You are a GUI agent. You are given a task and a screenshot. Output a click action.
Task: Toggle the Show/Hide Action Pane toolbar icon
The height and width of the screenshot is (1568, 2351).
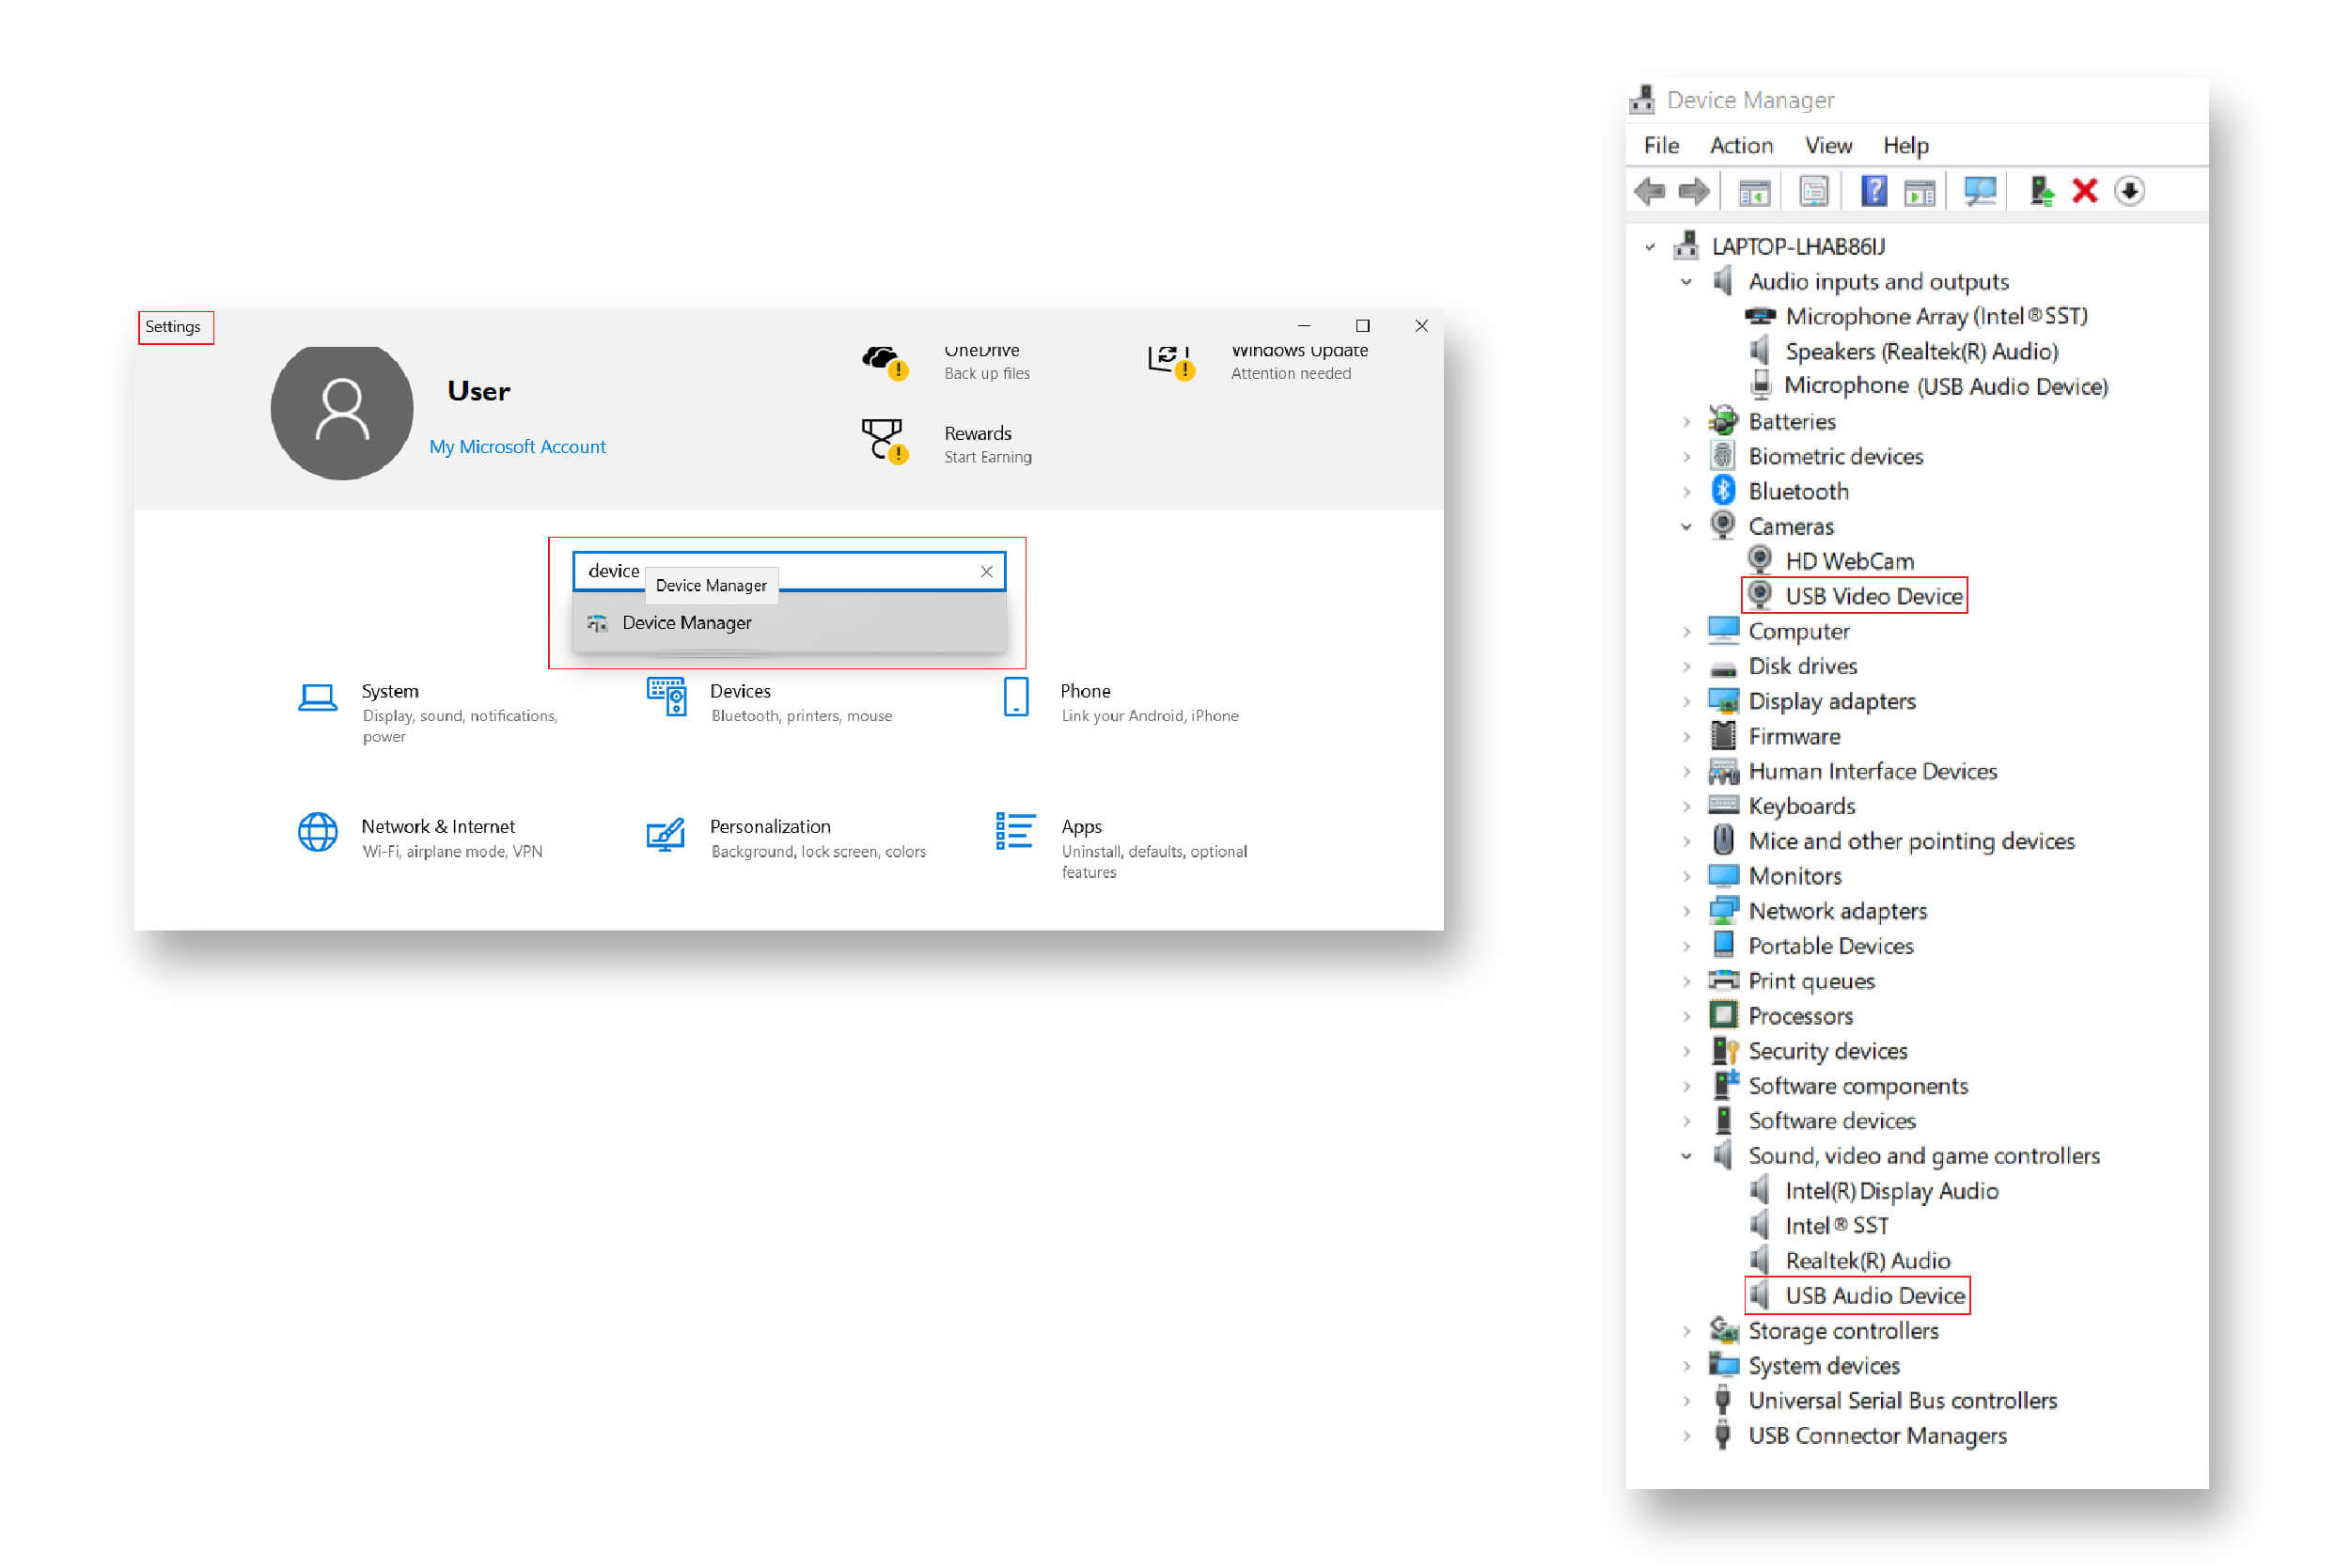coord(1920,192)
